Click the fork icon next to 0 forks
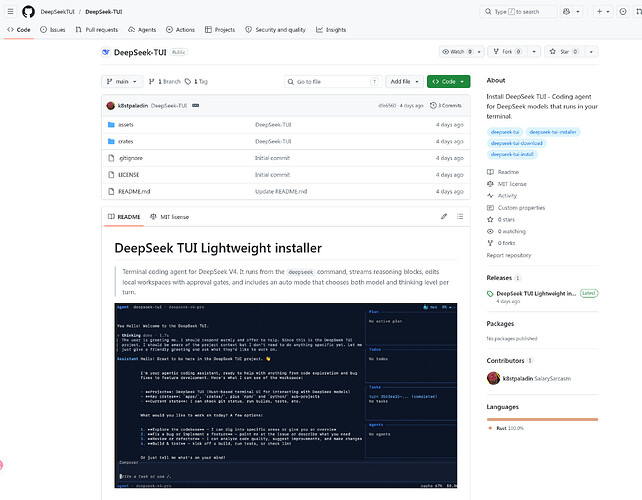The width and height of the screenshot is (642, 500). (x=490, y=243)
